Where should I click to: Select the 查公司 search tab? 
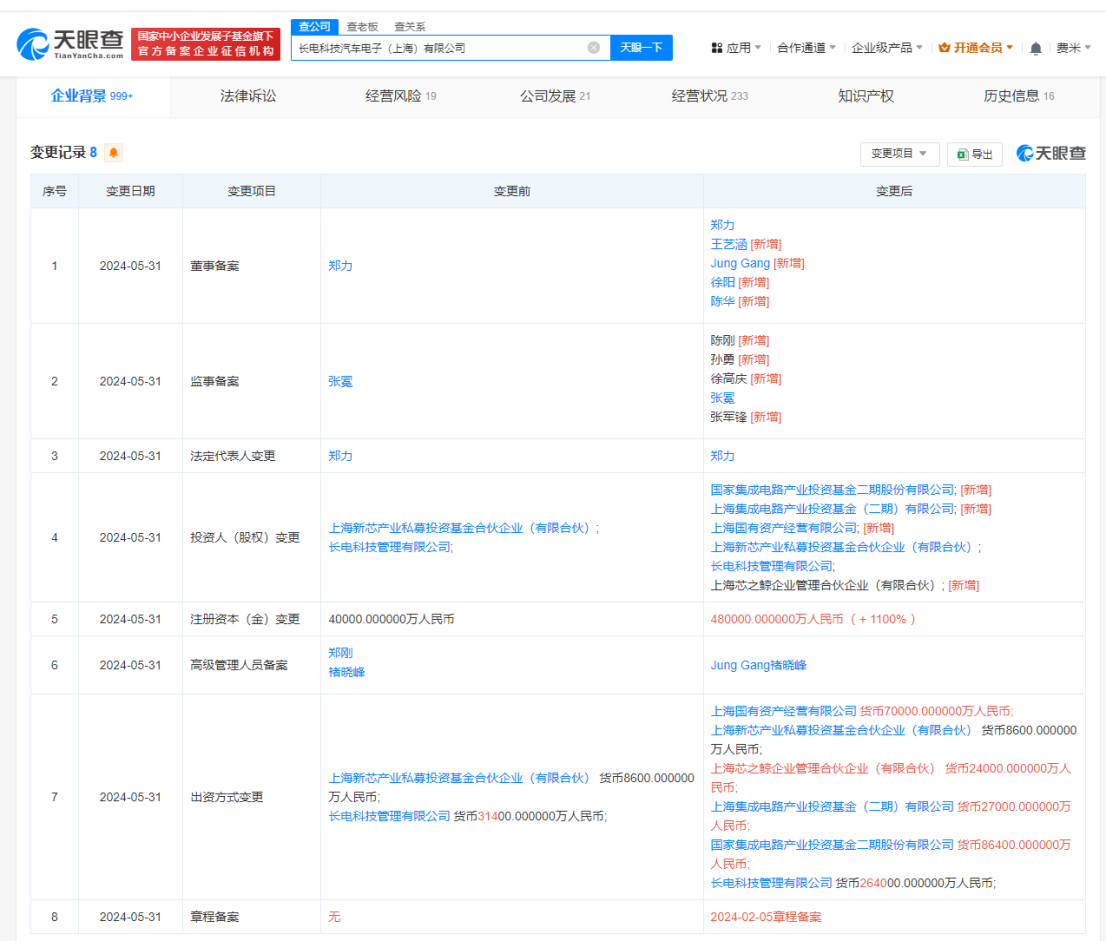(x=315, y=27)
